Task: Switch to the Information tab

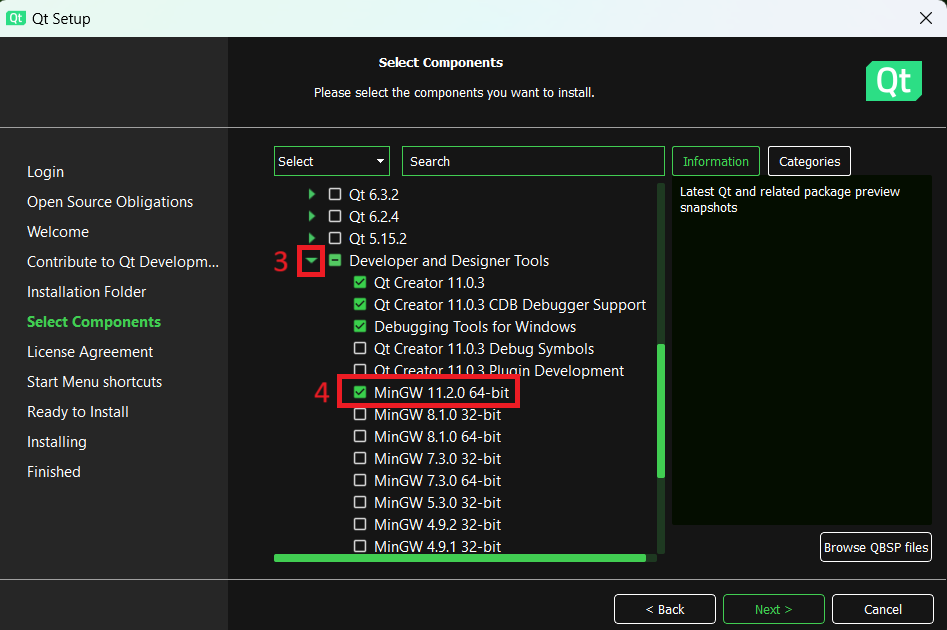Action: click(x=716, y=161)
